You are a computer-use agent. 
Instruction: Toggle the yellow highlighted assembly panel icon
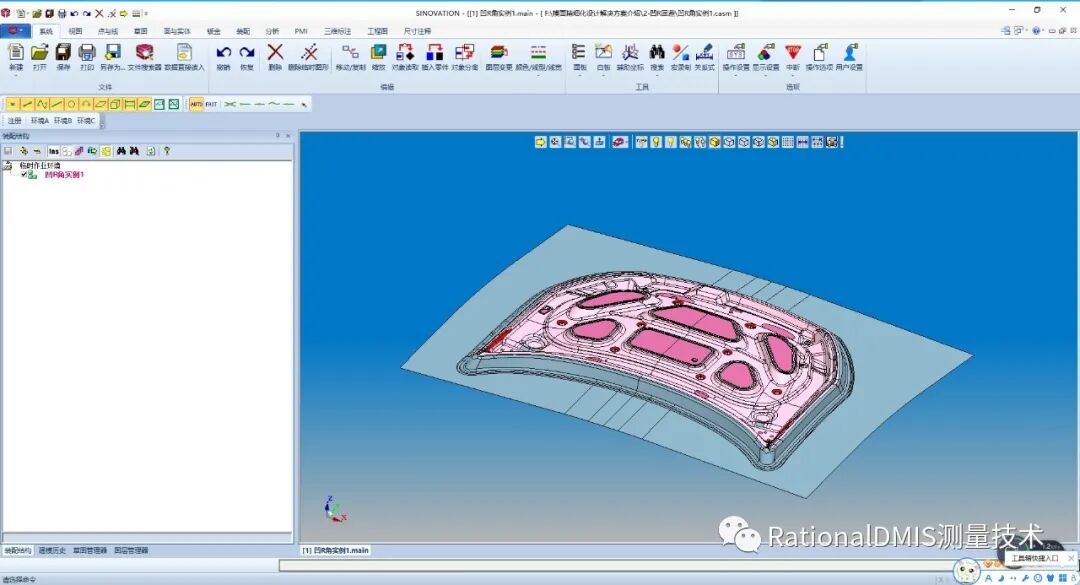click(106, 151)
